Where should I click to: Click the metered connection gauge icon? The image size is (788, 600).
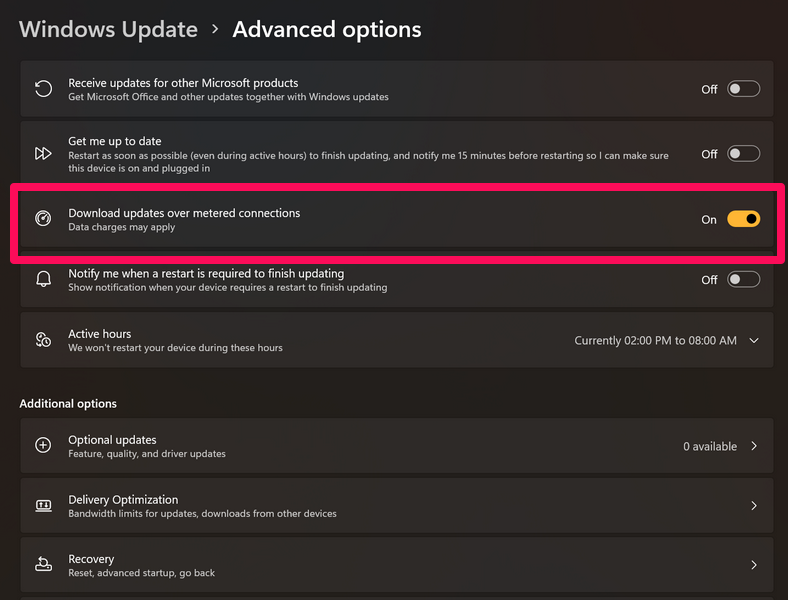[x=43, y=218]
